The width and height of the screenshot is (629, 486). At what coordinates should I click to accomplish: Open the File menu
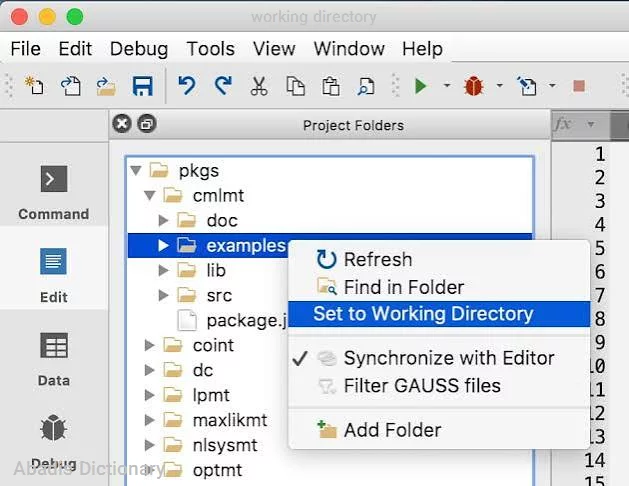coord(26,49)
